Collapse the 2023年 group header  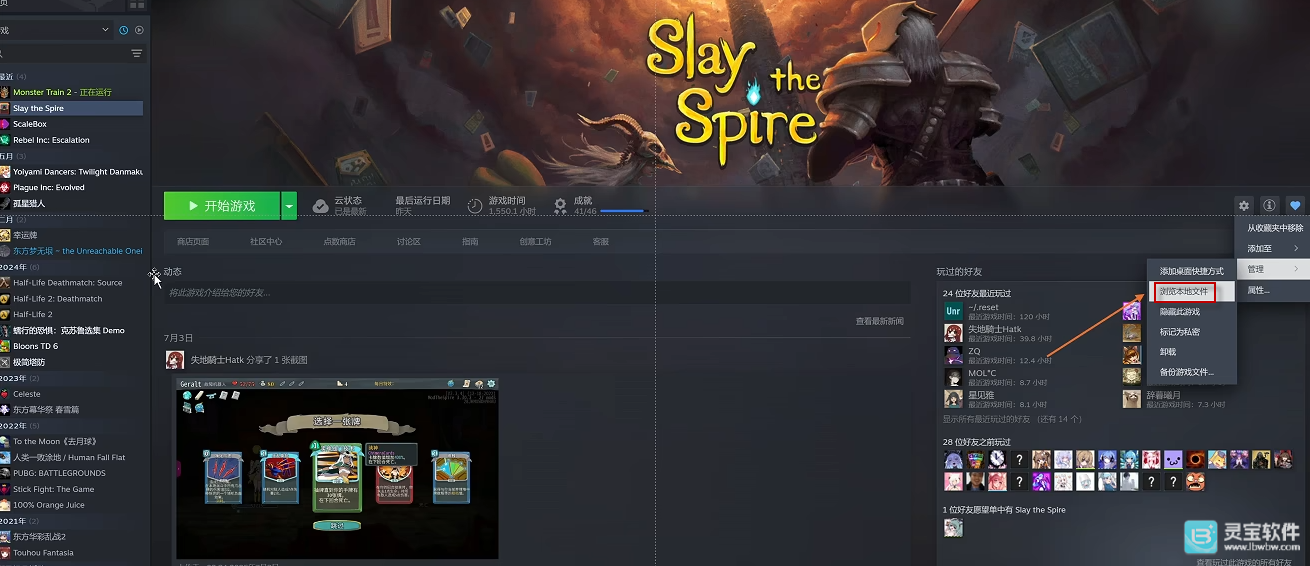(20, 378)
